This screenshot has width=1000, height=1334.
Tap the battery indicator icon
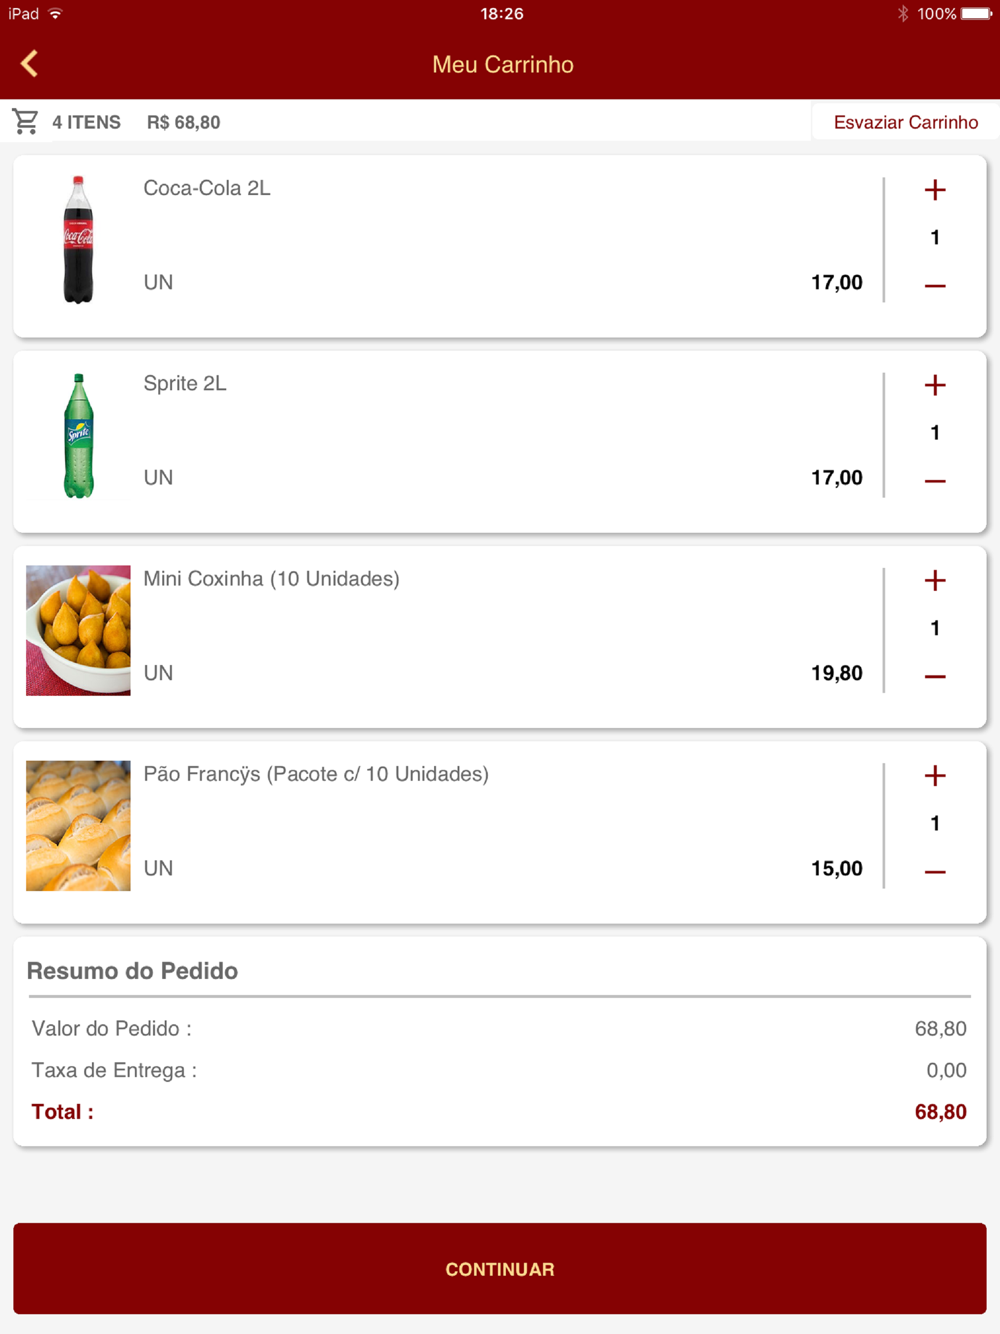point(977,14)
